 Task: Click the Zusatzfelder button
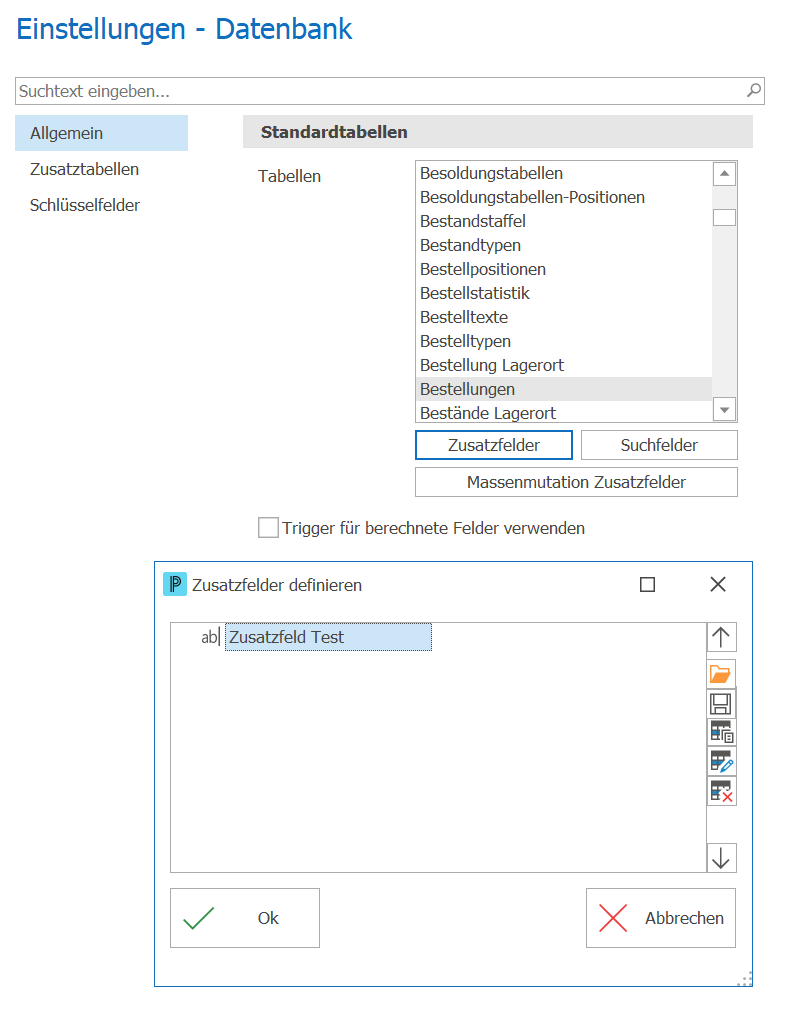pyautogui.click(x=494, y=445)
